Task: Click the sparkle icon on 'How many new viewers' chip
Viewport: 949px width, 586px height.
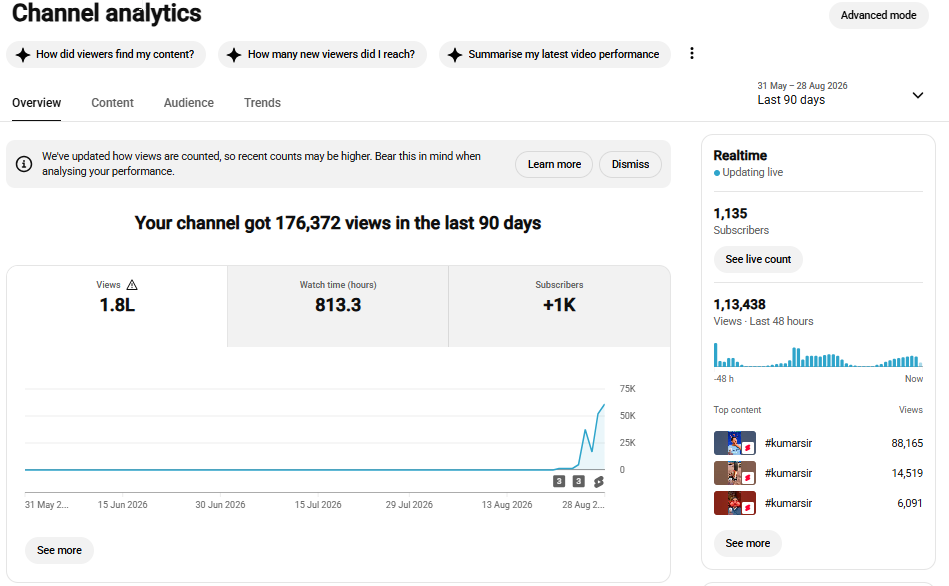Action: coord(234,54)
